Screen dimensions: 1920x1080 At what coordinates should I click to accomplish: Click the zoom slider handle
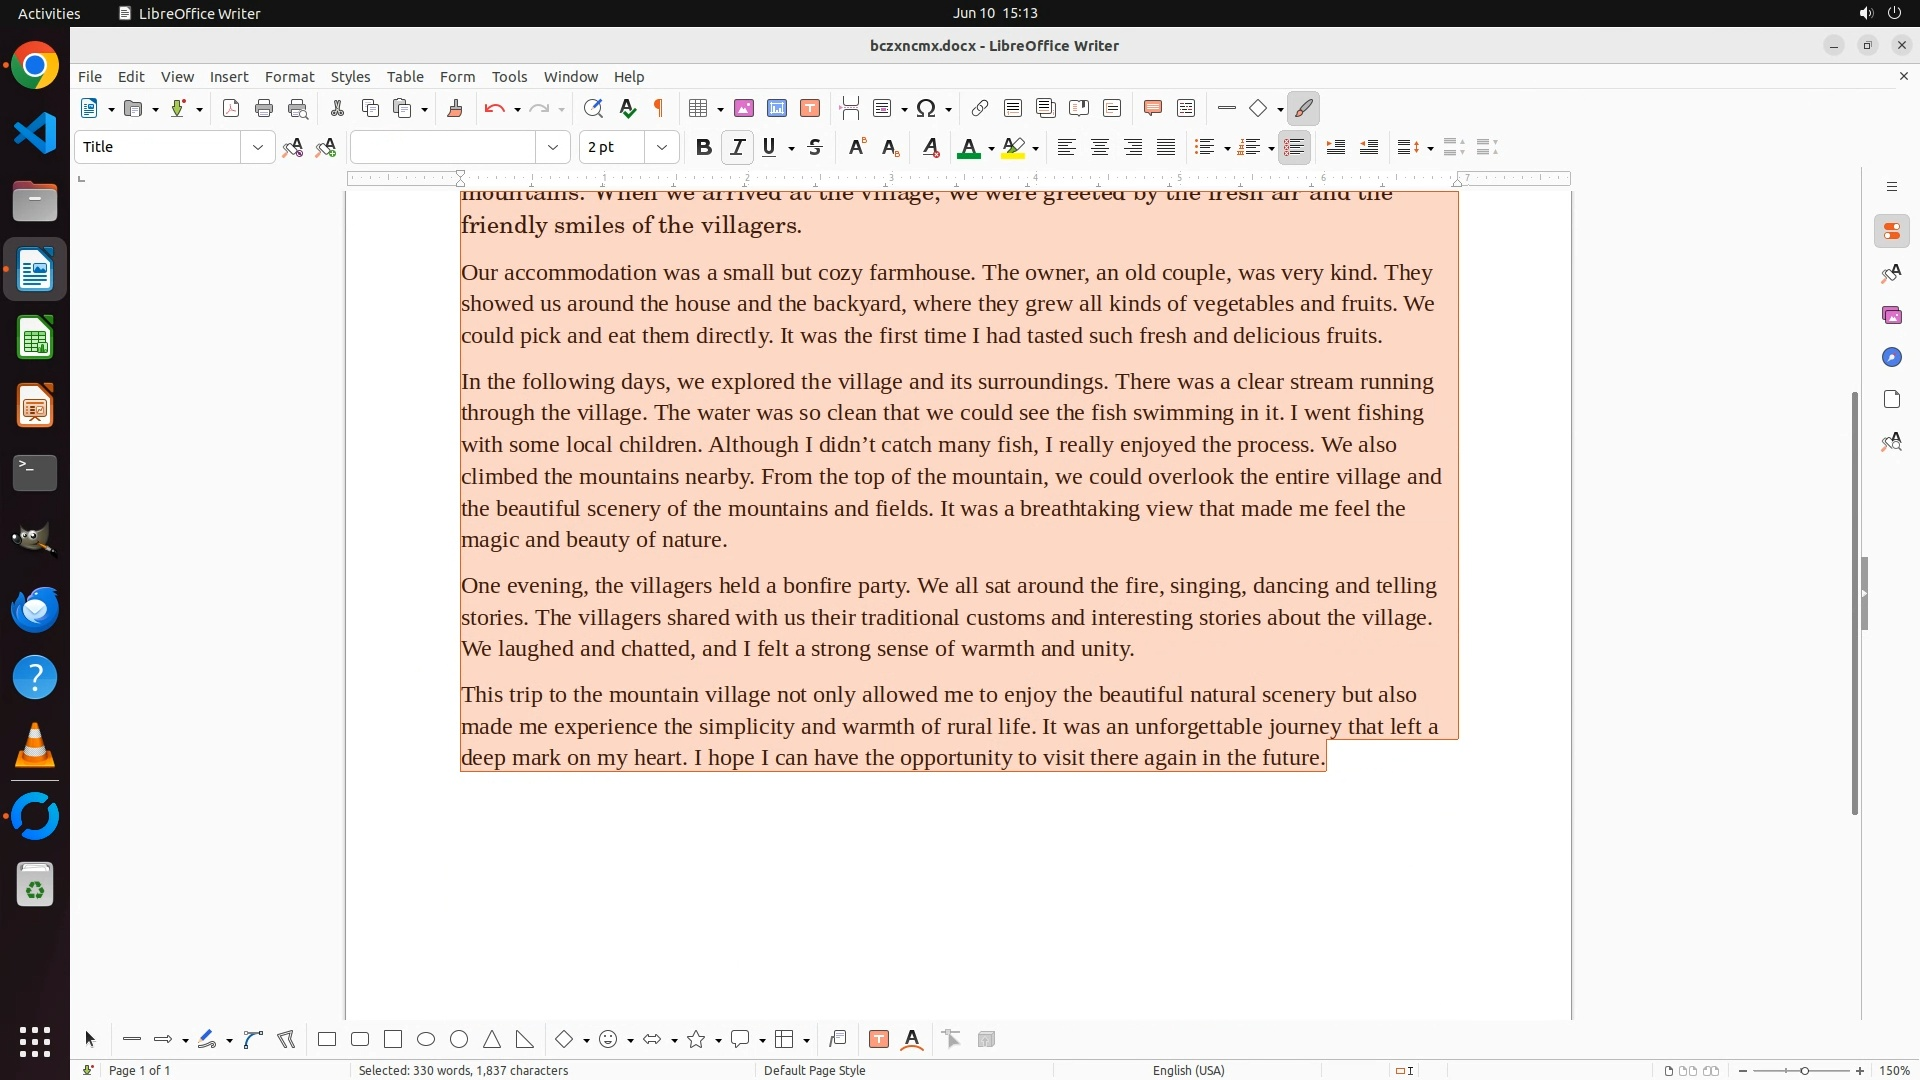pyautogui.click(x=1804, y=1070)
